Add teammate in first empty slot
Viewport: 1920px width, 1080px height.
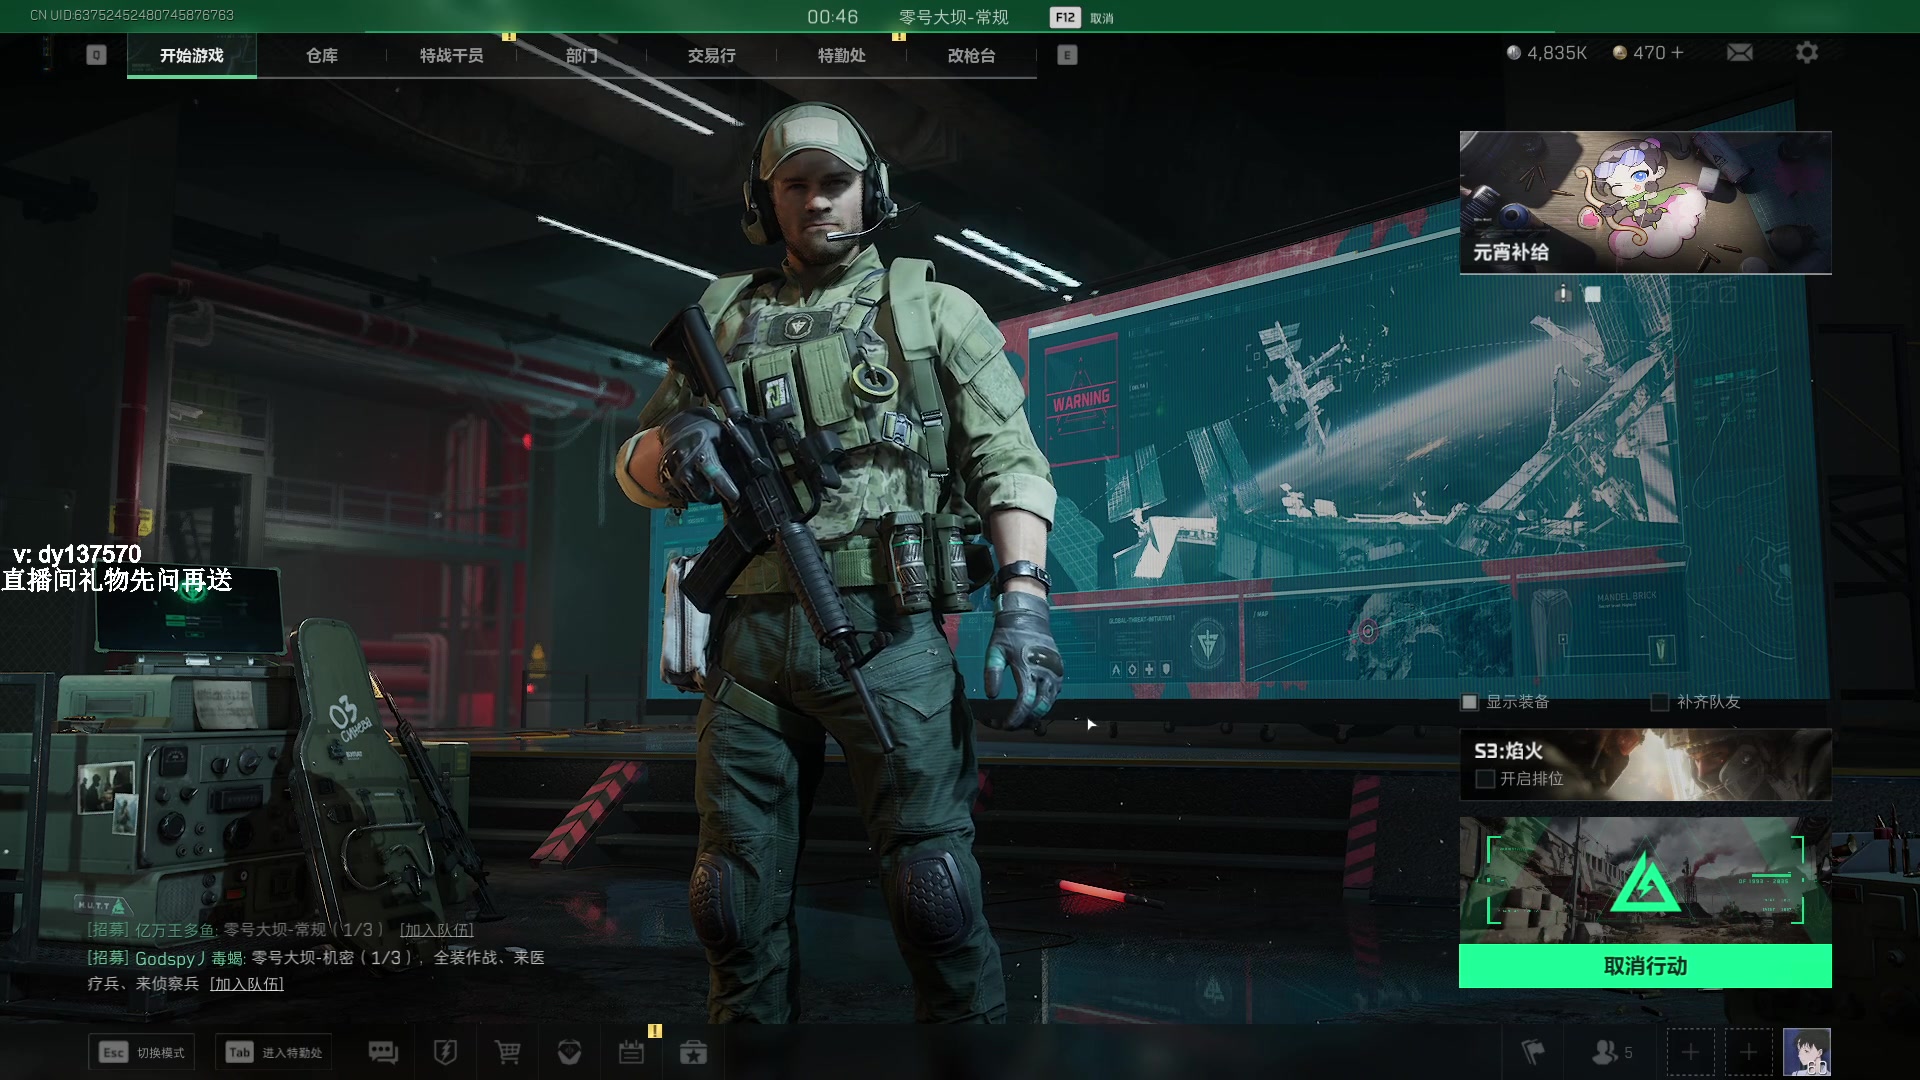coord(1690,1052)
